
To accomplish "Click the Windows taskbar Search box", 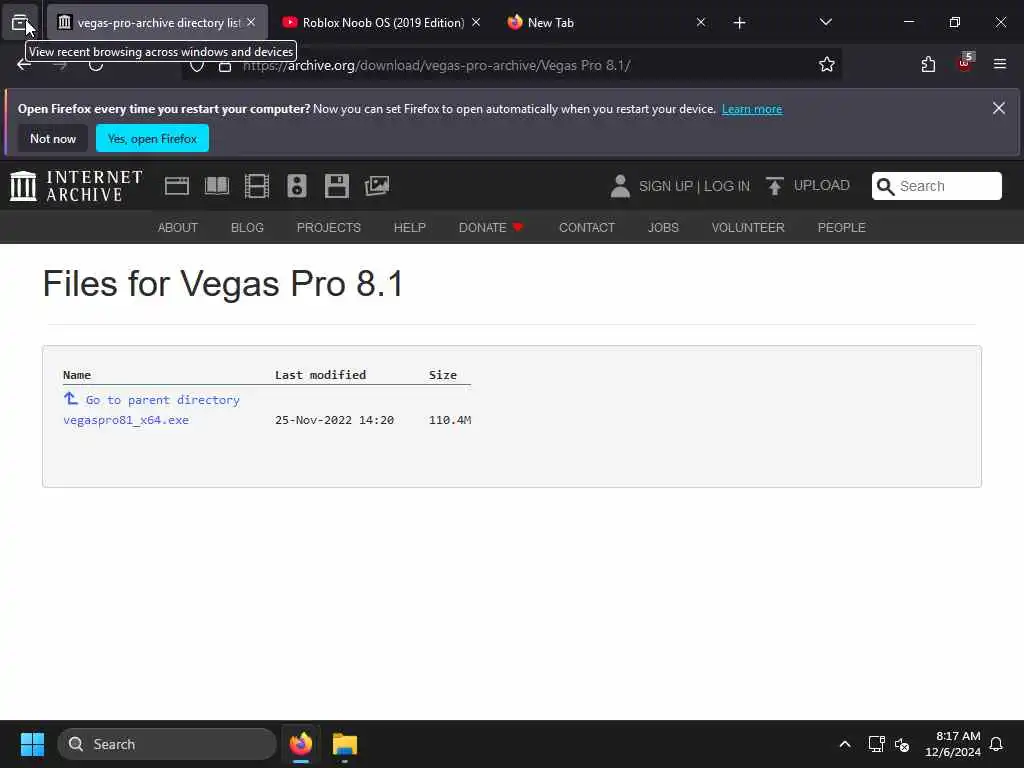I will [167, 744].
